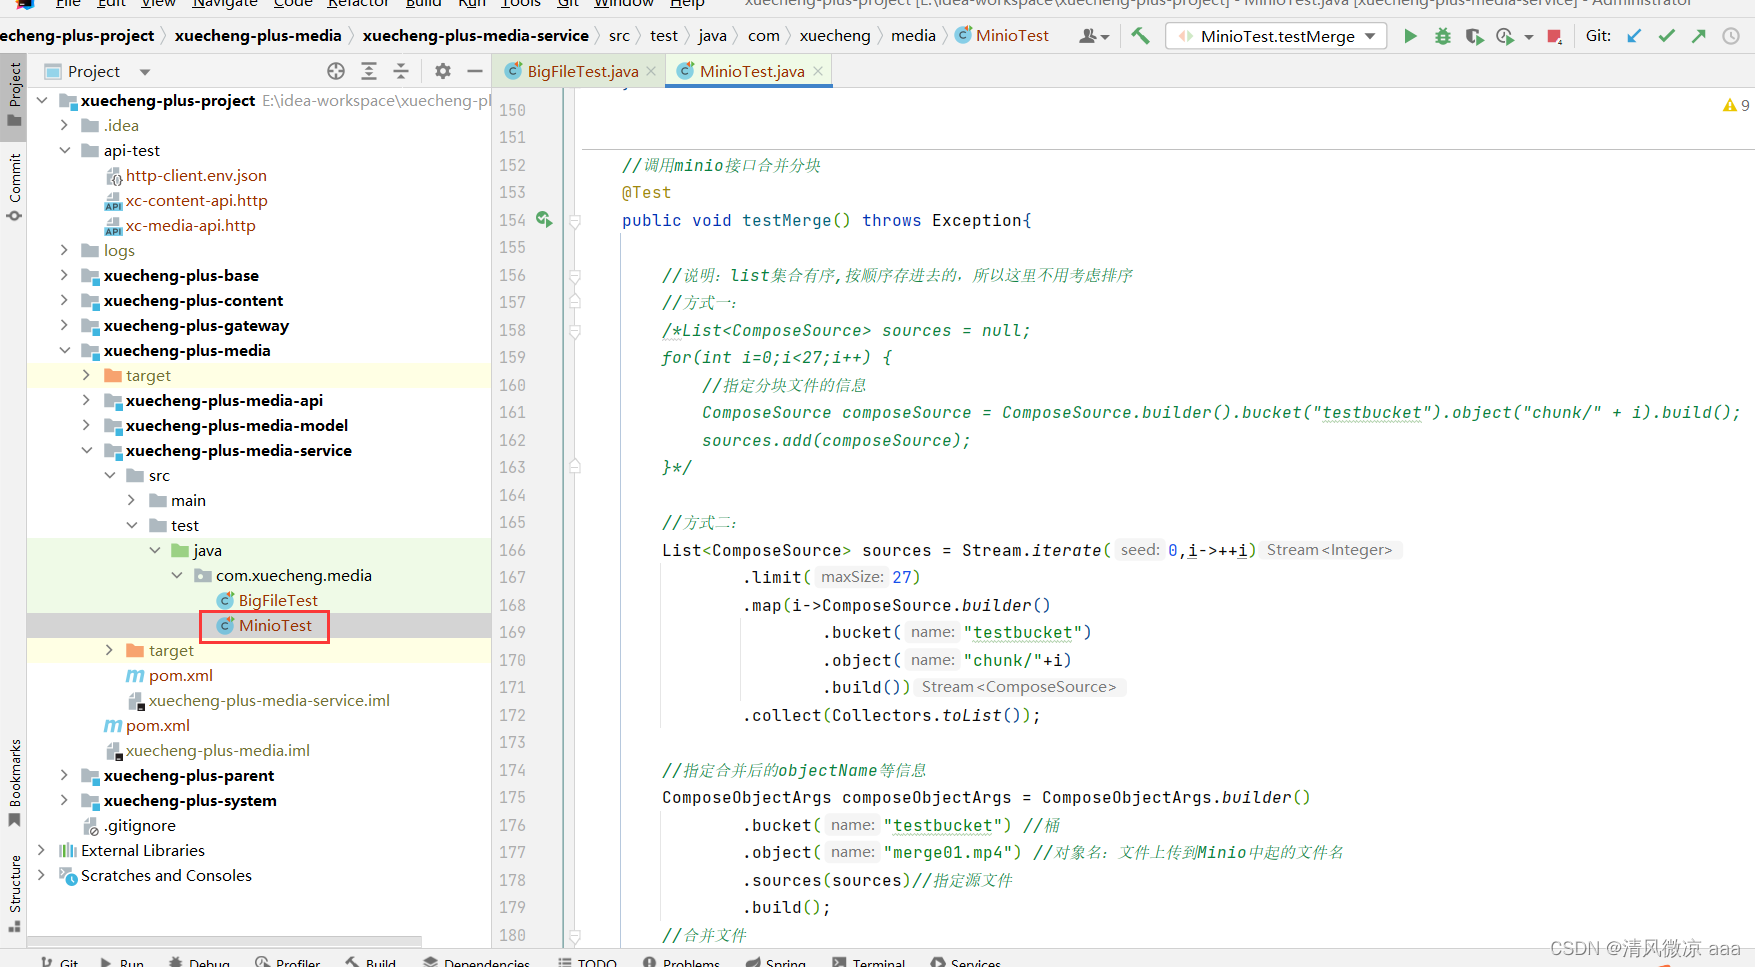Screen dimensions: 1755x967
Task: Run with coverage icon in toolbar
Action: [x=1474, y=37]
